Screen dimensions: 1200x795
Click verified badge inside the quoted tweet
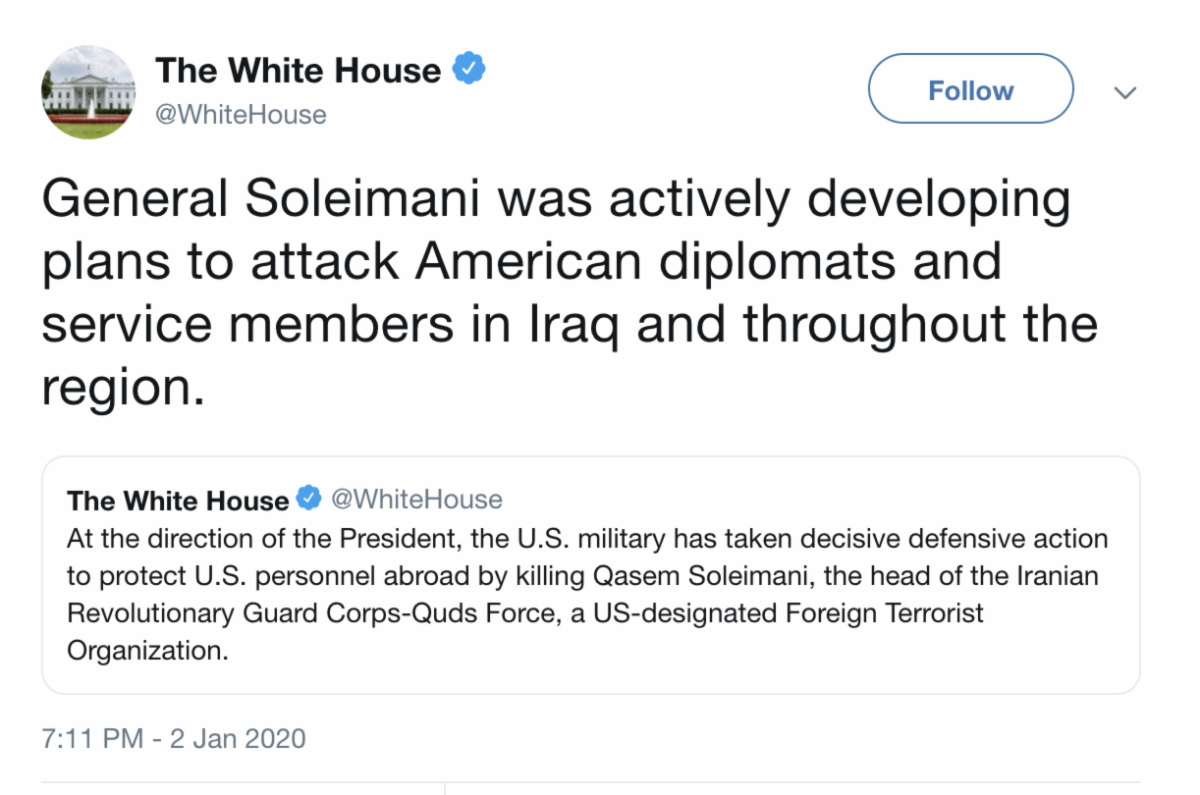(309, 498)
